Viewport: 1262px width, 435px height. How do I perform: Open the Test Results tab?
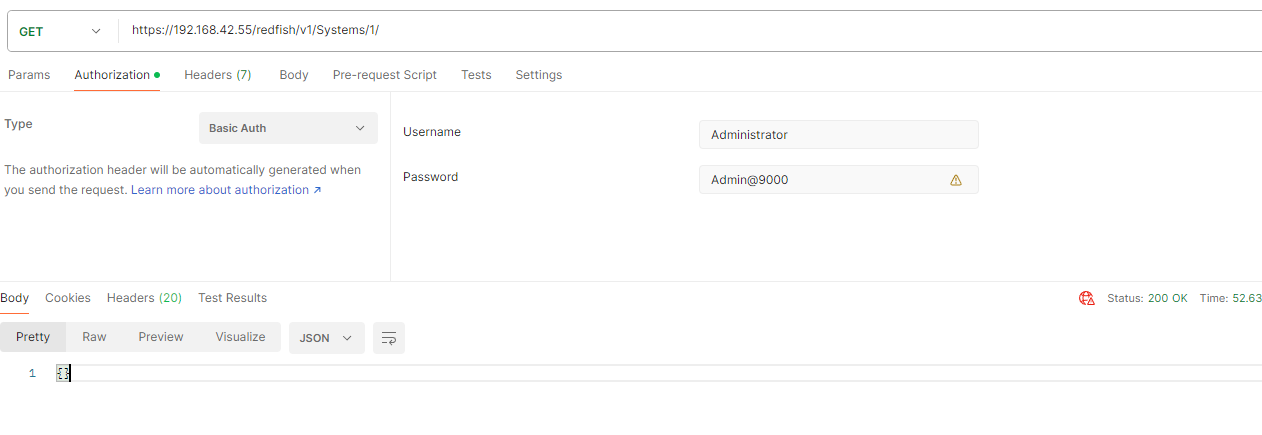(x=232, y=298)
